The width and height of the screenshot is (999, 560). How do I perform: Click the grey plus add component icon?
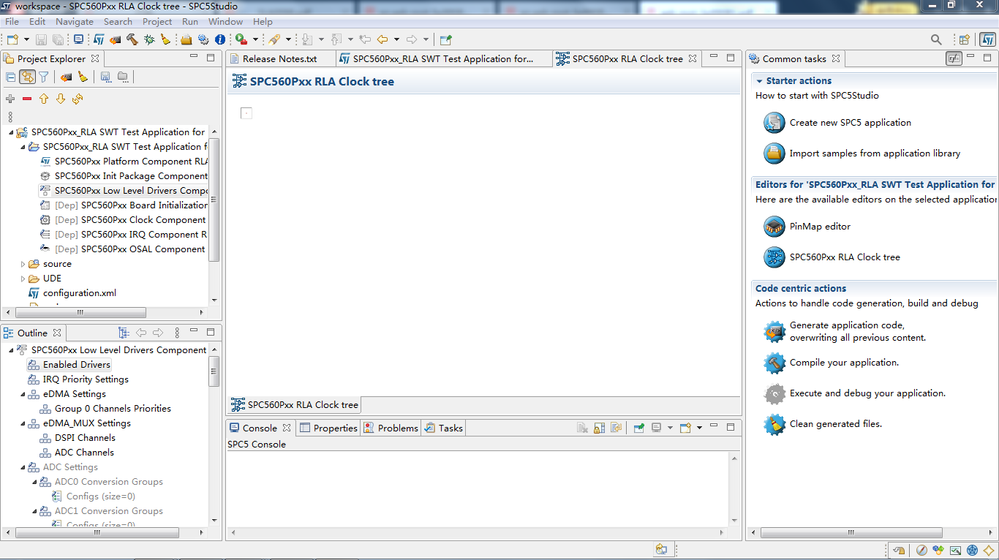pyautogui.click(x=10, y=99)
